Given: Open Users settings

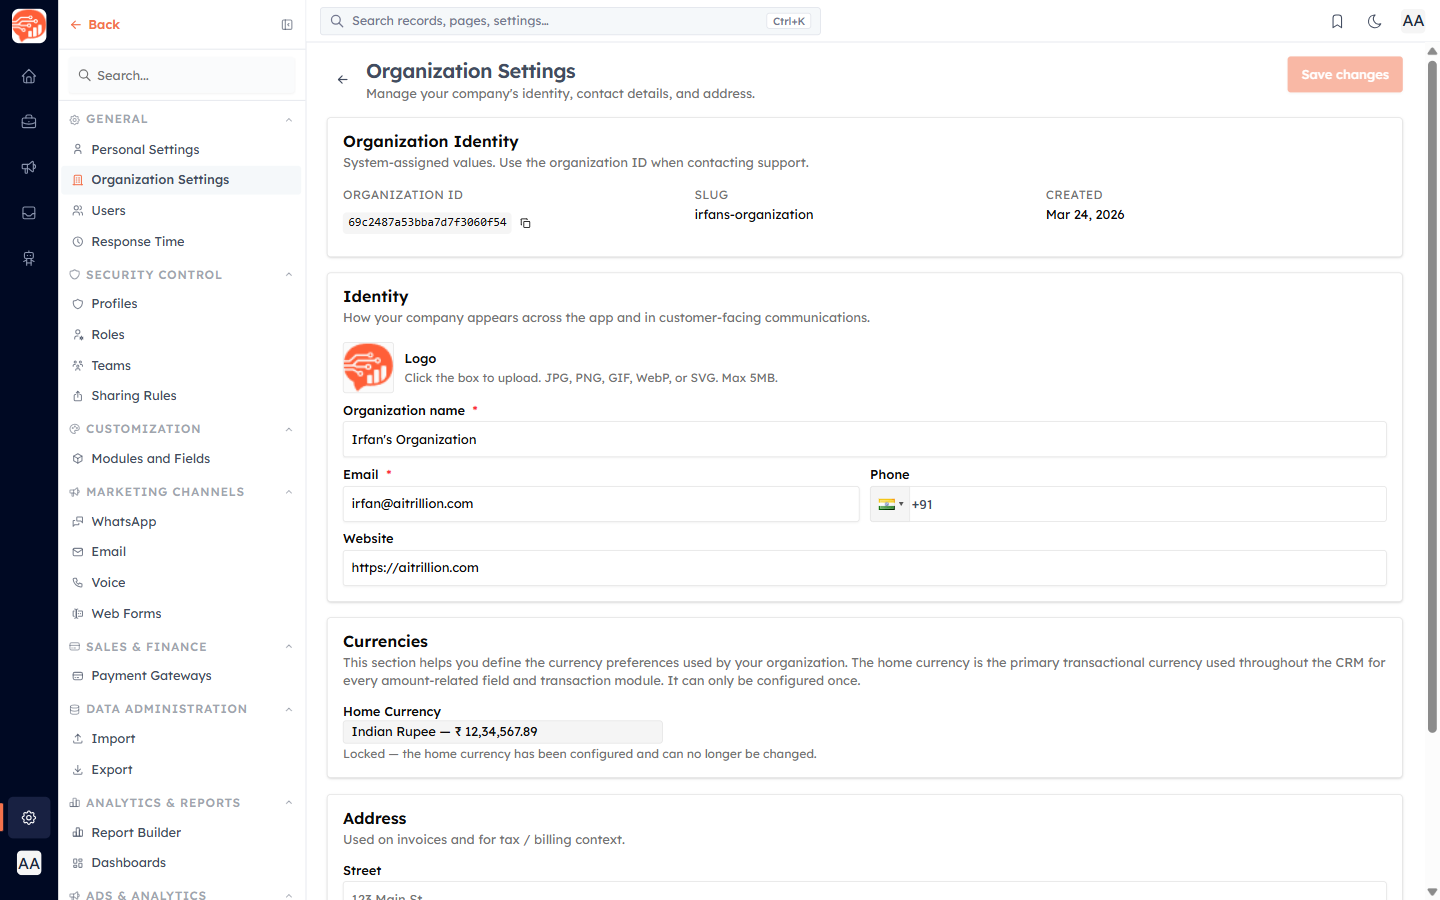Looking at the screenshot, I should click(182, 211).
